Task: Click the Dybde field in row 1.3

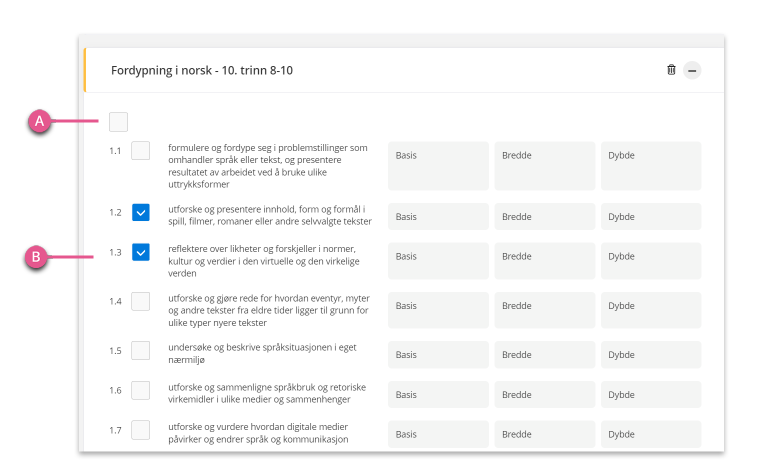Action: tap(651, 261)
